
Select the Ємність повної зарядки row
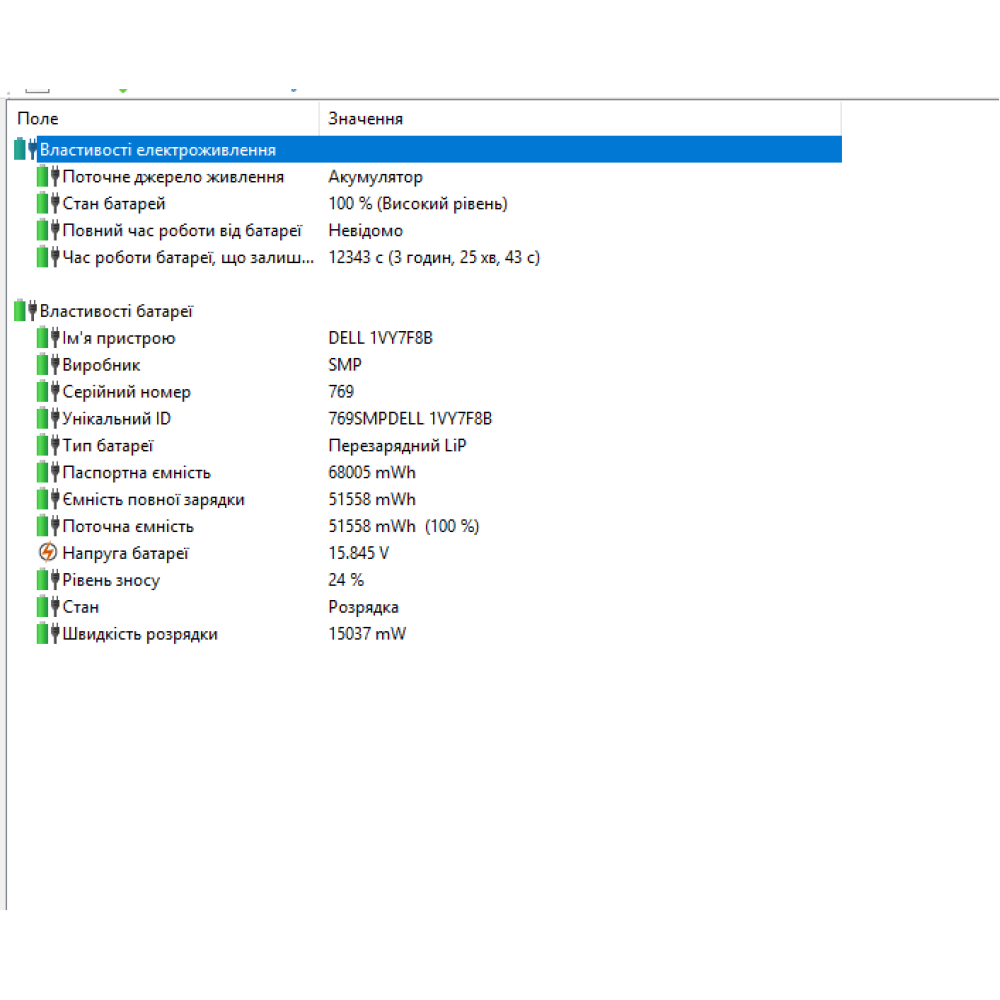[200, 499]
